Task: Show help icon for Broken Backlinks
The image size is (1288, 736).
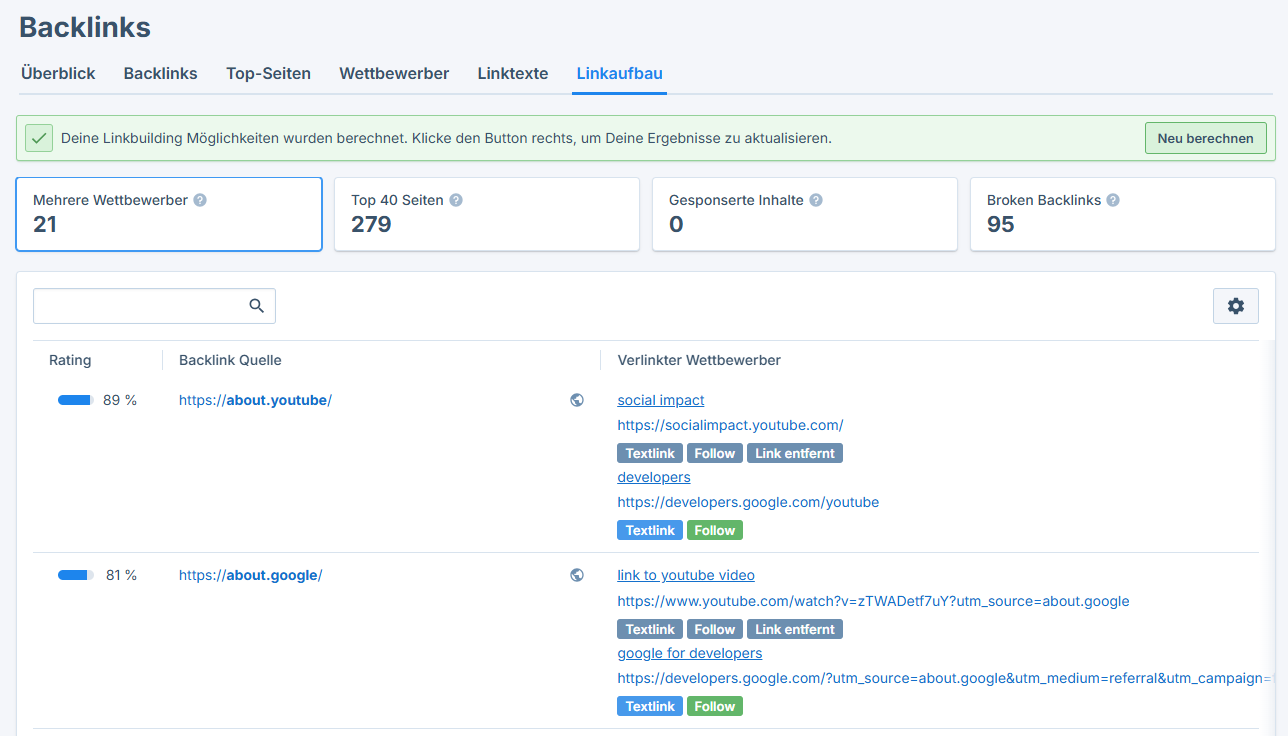Action: tap(1113, 200)
